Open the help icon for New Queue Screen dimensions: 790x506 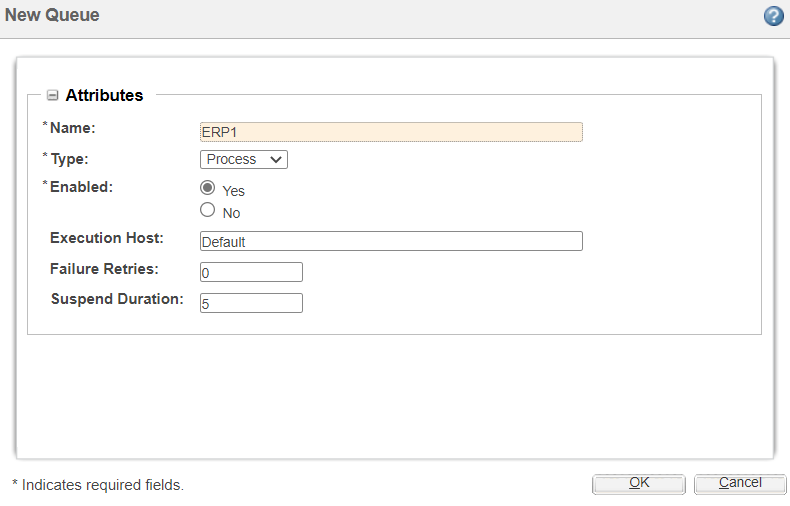point(773,16)
